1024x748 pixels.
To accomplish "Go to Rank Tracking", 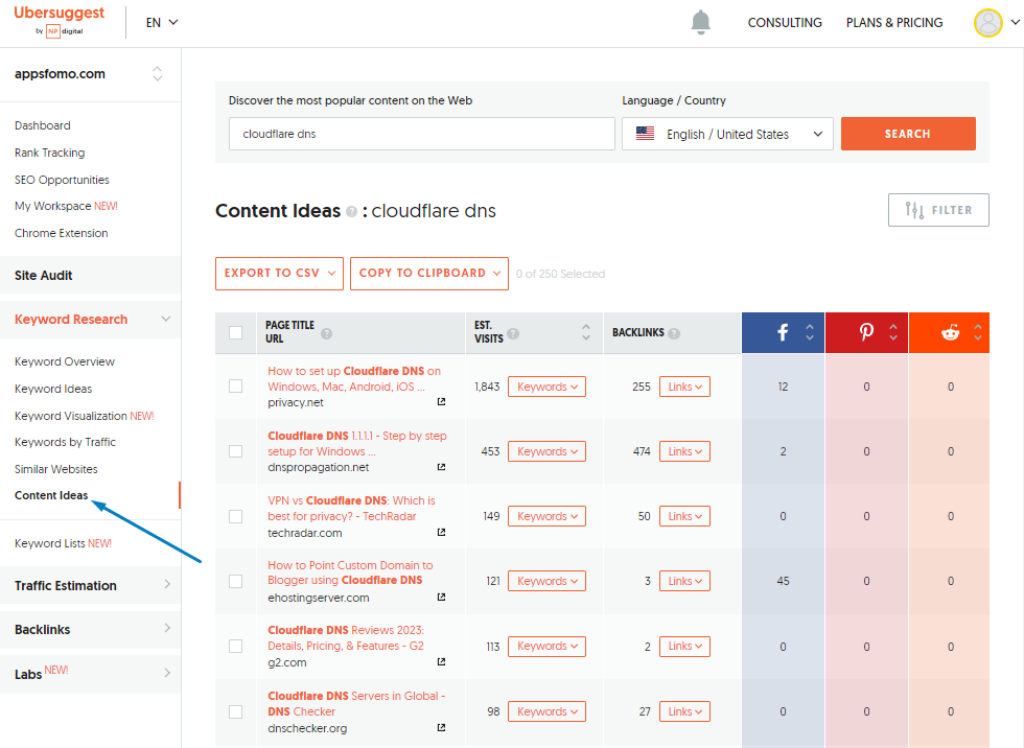I will tap(50, 152).
